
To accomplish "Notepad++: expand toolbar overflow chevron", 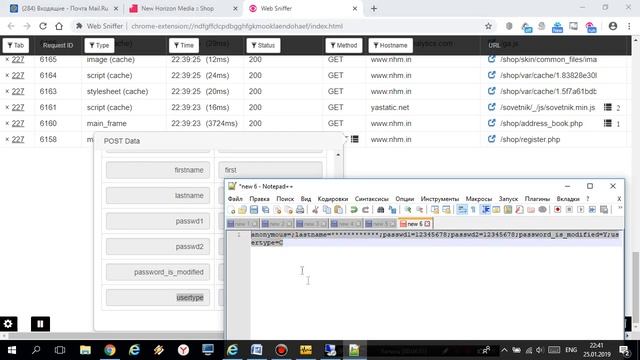I will coord(620,208).
